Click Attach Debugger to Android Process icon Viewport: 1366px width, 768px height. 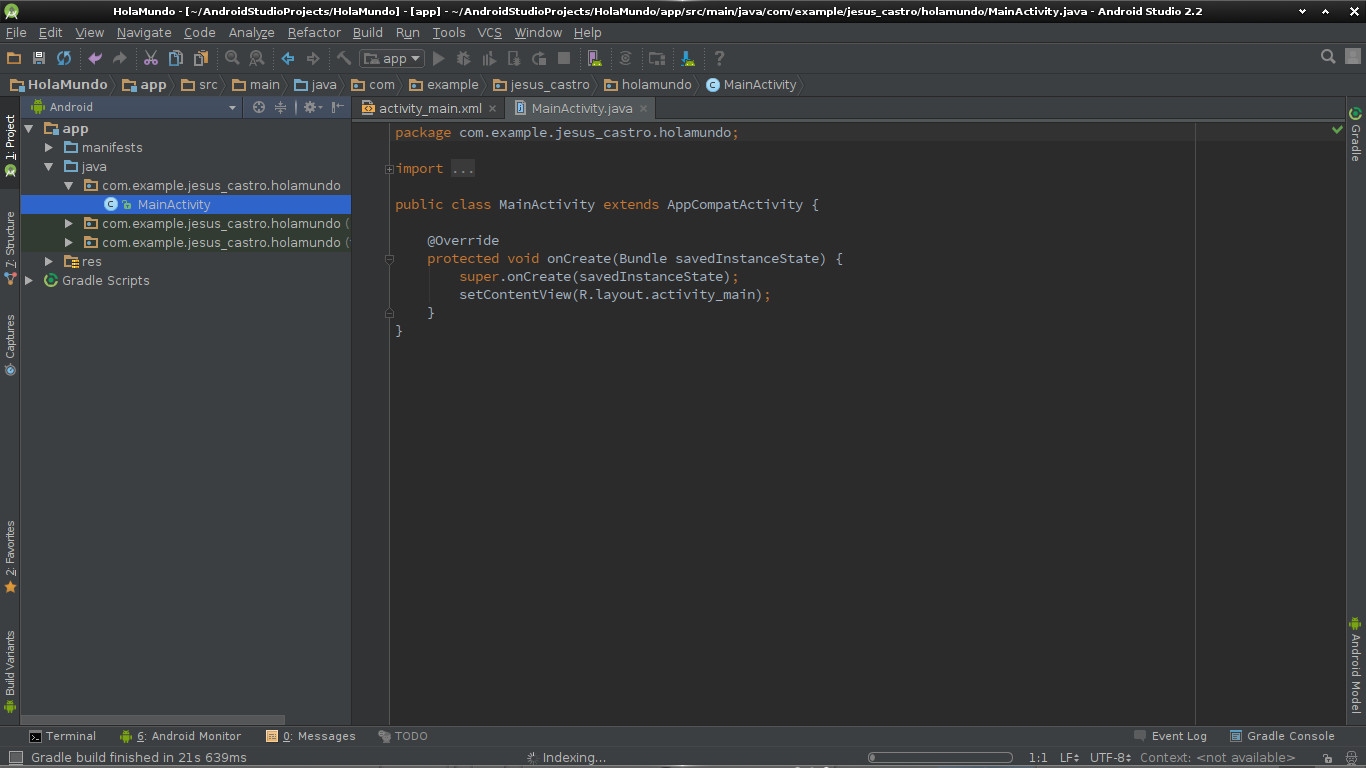click(514, 59)
